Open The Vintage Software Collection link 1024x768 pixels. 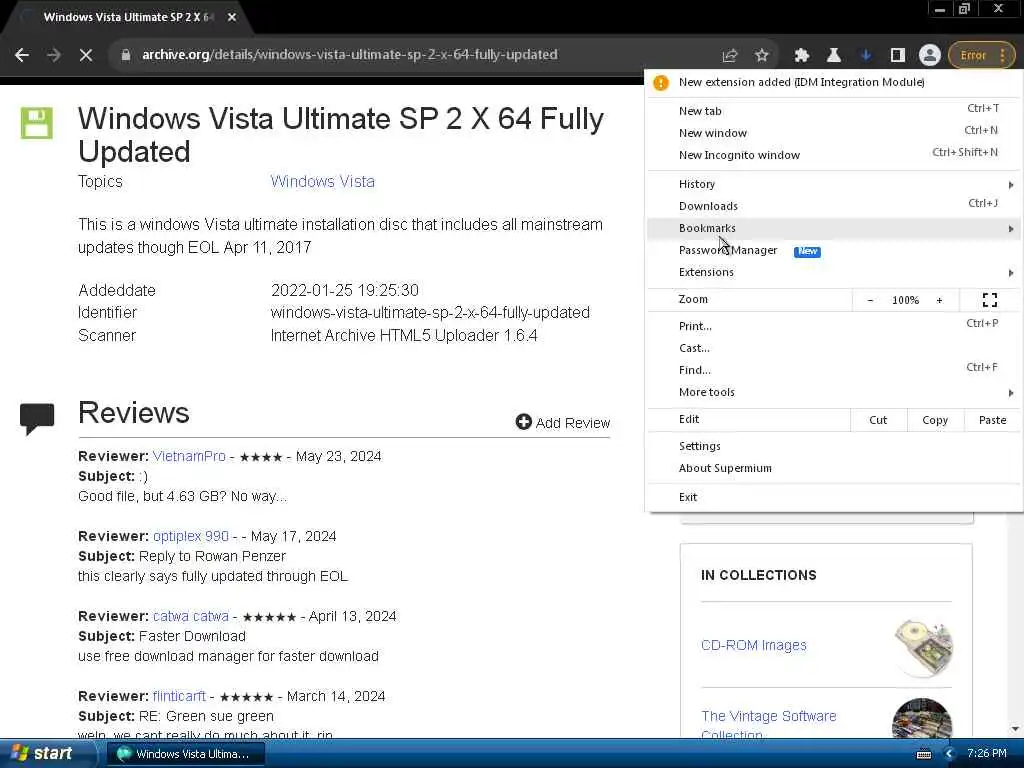[769, 724]
